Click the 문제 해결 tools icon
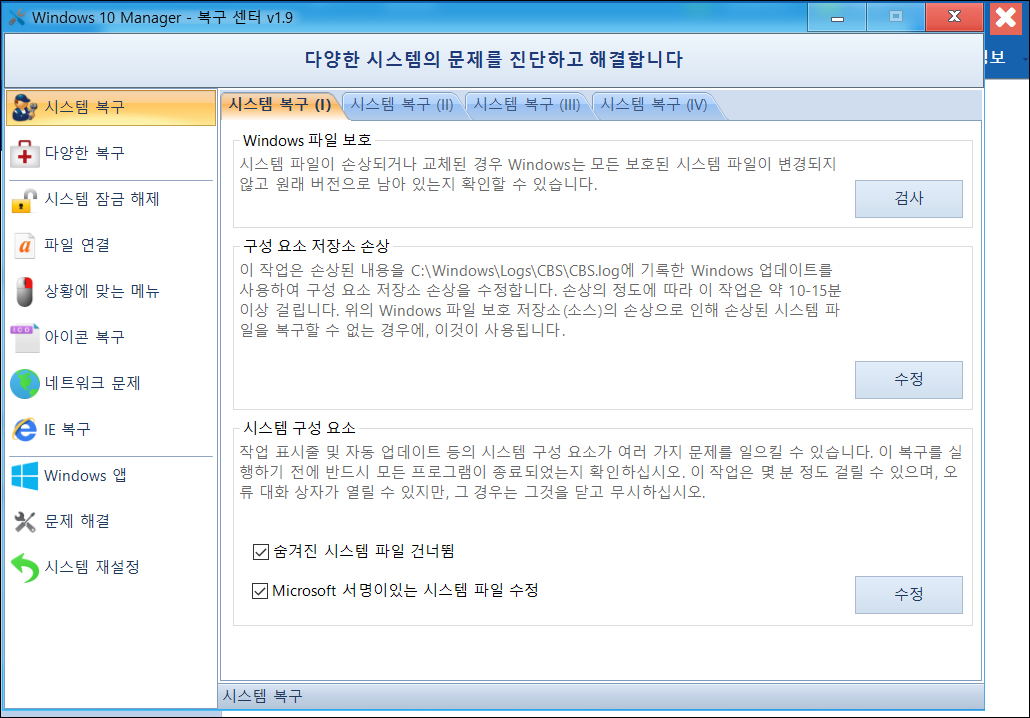Image resolution: width=1030 pixels, height=718 pixels. [x=25, y=522]
